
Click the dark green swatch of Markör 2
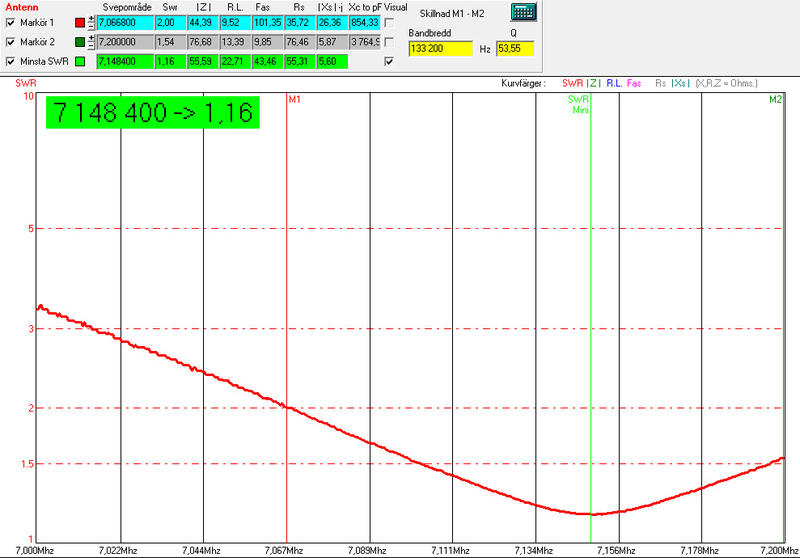click(x=80, y=42)
